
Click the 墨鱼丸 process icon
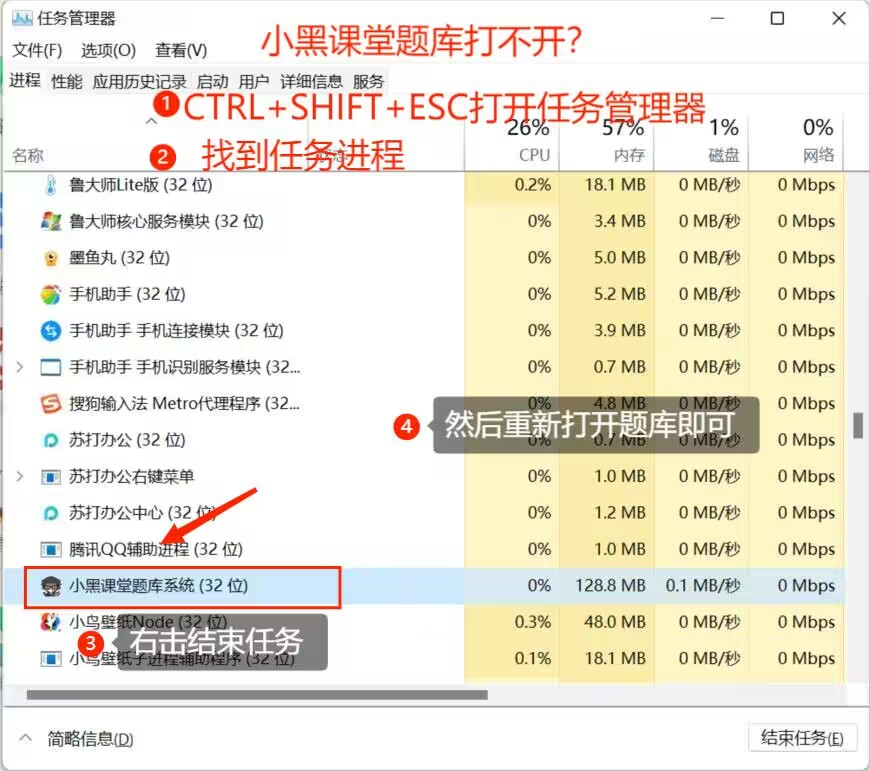51,258
